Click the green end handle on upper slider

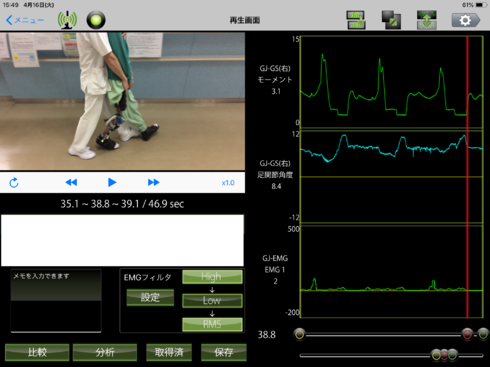tap(483, 334)
